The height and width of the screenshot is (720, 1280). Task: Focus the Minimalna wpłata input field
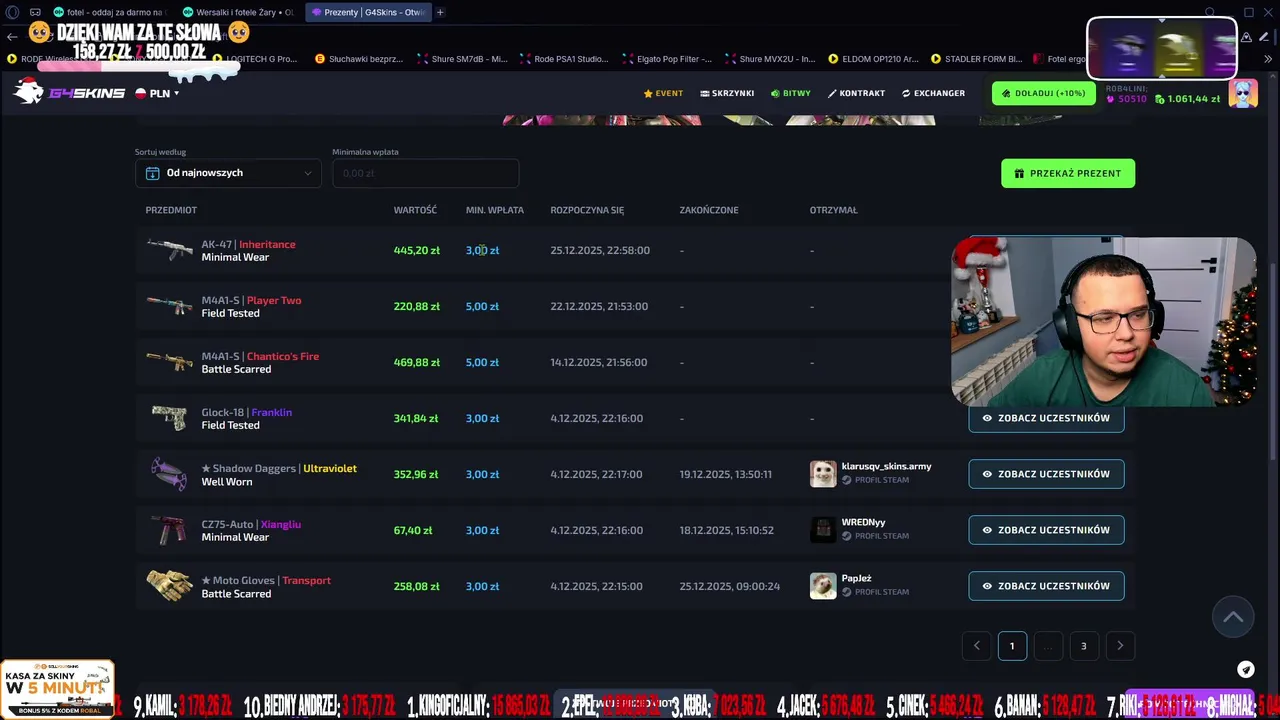point(425,173)
